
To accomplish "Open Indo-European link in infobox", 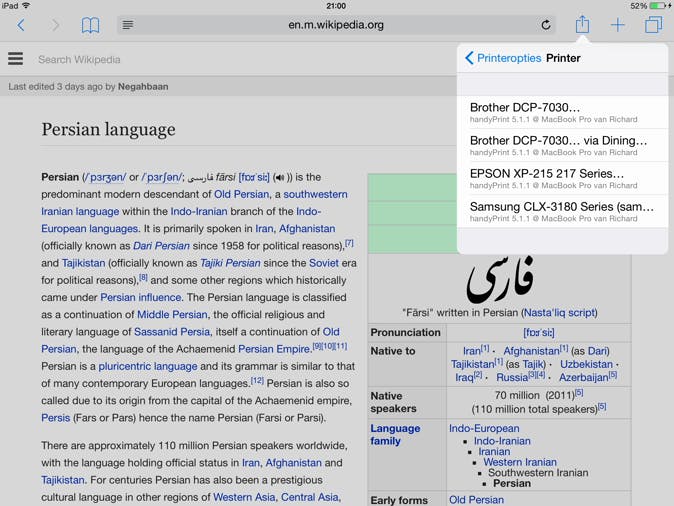I will click(x=484, y=429).
